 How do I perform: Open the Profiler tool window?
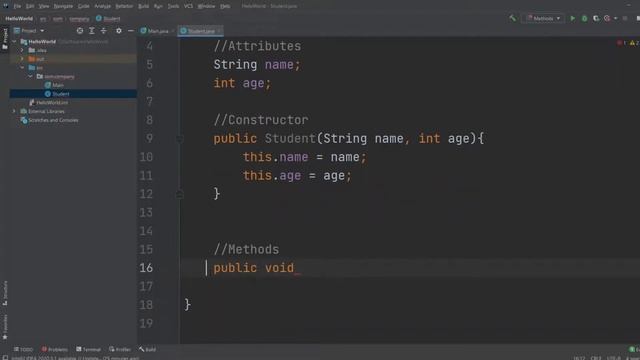tap(120, 349)
